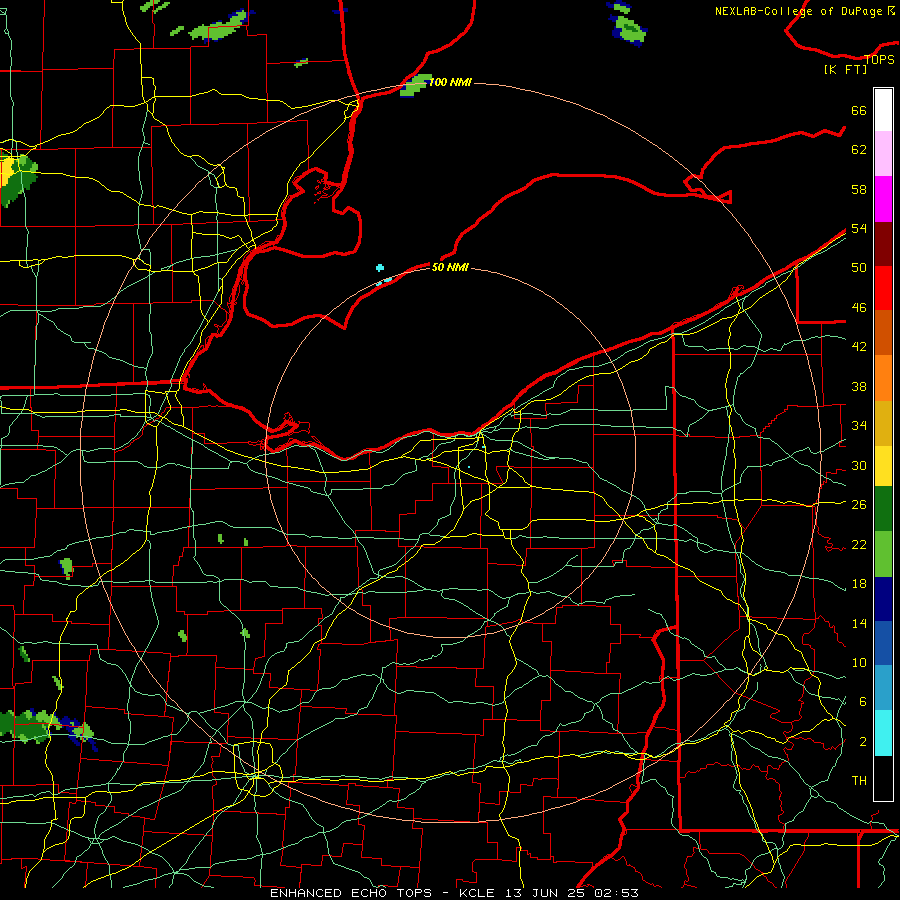
Task: Click the legend value "46"
Action: point(859,308)
